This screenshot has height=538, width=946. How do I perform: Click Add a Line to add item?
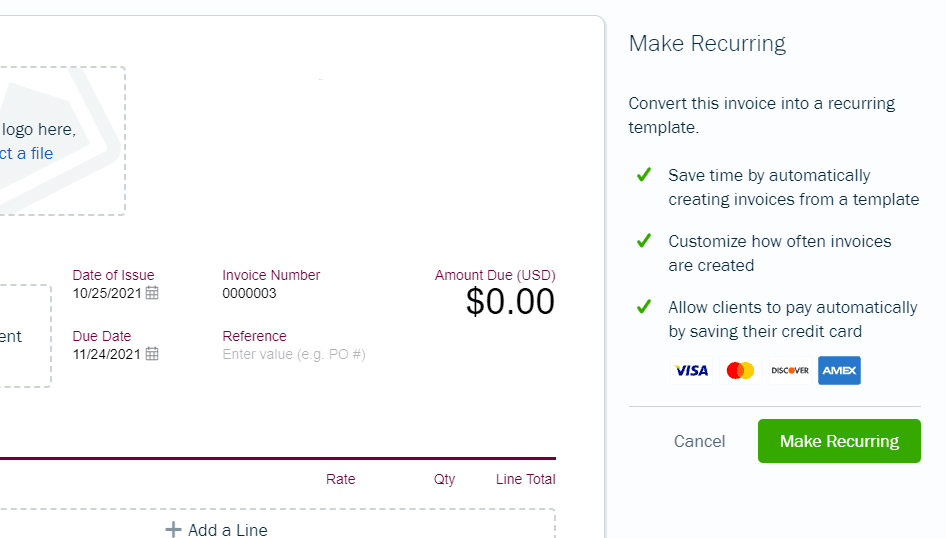(x=227, y=530)
